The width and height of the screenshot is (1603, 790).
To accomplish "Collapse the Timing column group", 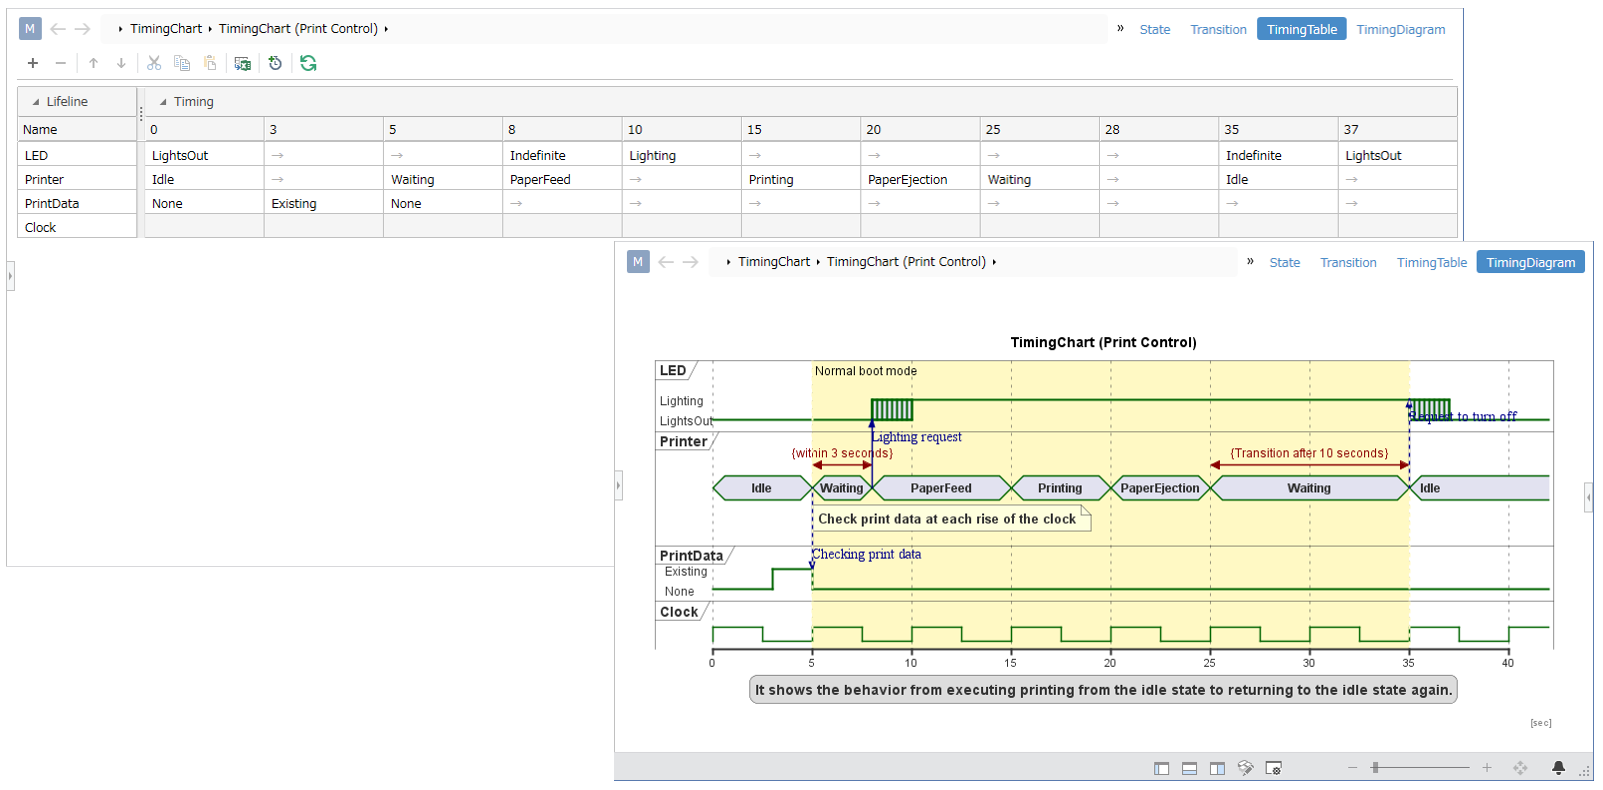I will 163,102.
